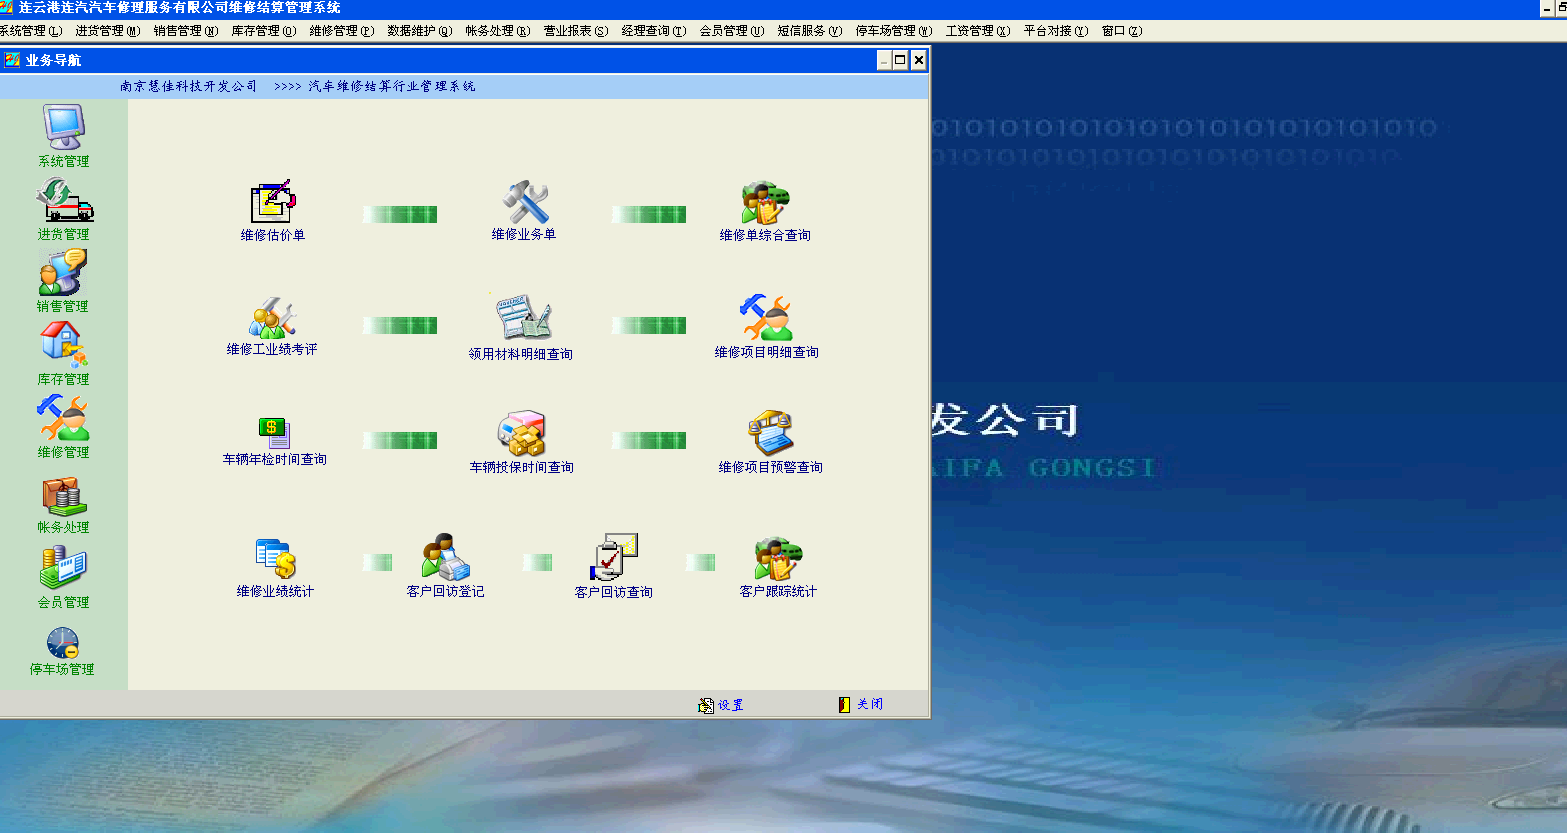
Task: Open the 维修估价单 icon
Action: pyautogui.click(x=272, y=203)
